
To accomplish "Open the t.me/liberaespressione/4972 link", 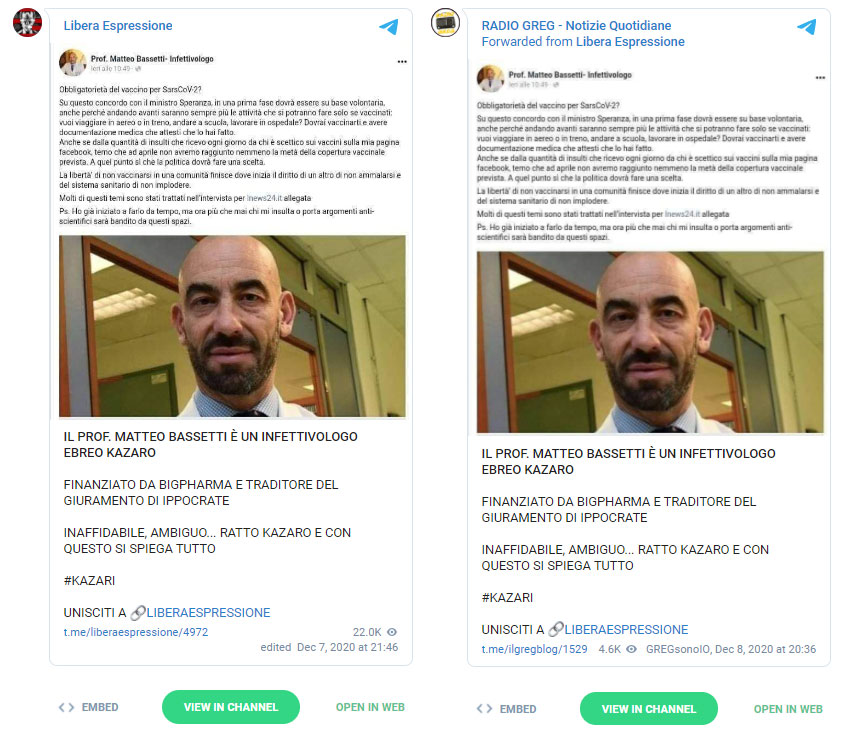I will [x=136, y=632].
